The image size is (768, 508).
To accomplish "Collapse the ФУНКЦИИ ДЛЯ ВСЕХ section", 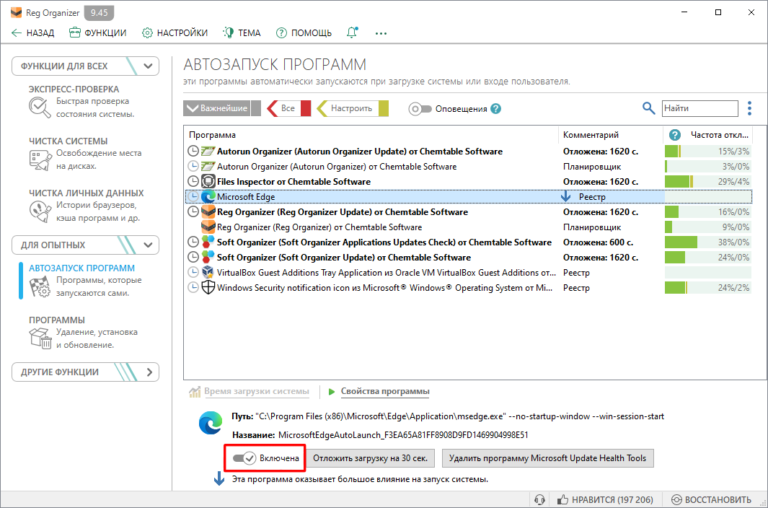I will pos(148,66).
